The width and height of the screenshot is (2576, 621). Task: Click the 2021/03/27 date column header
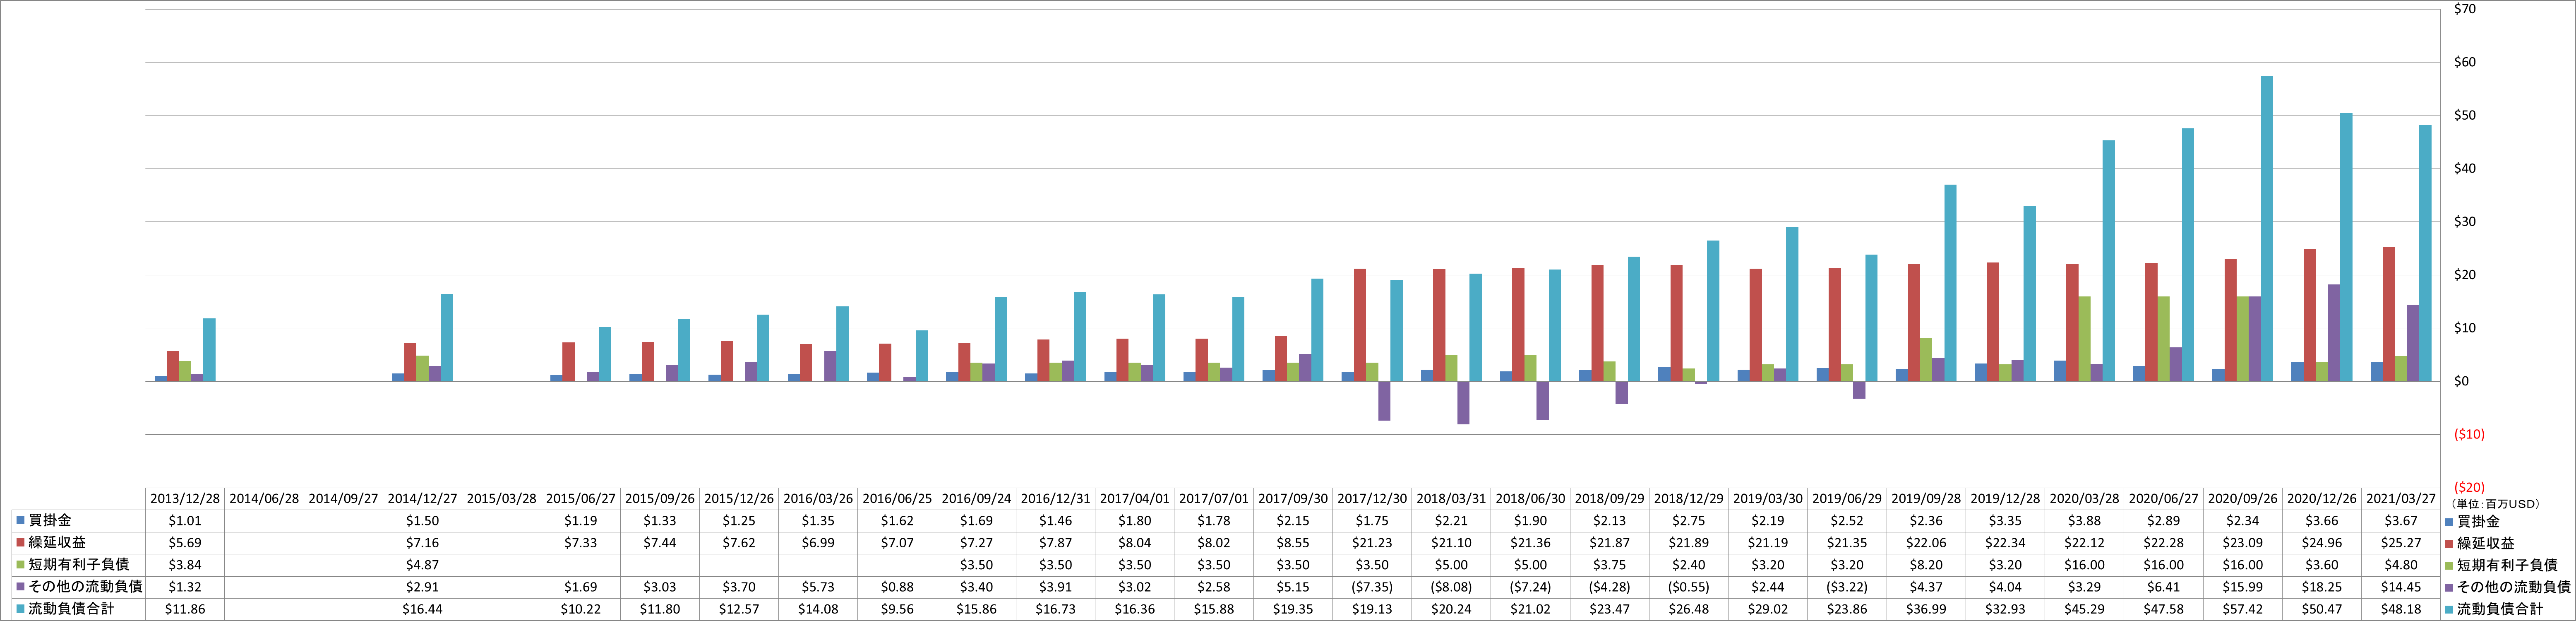click(2401, 499)
